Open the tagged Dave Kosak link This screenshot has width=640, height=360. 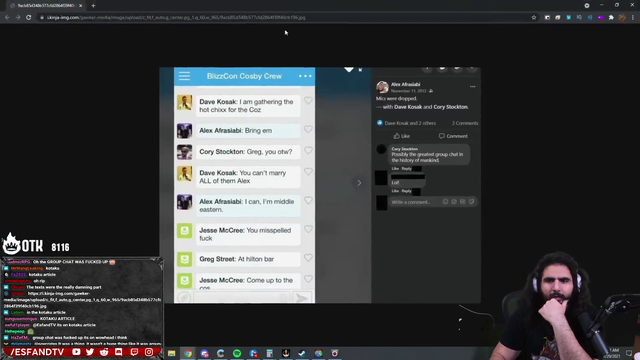408,107
